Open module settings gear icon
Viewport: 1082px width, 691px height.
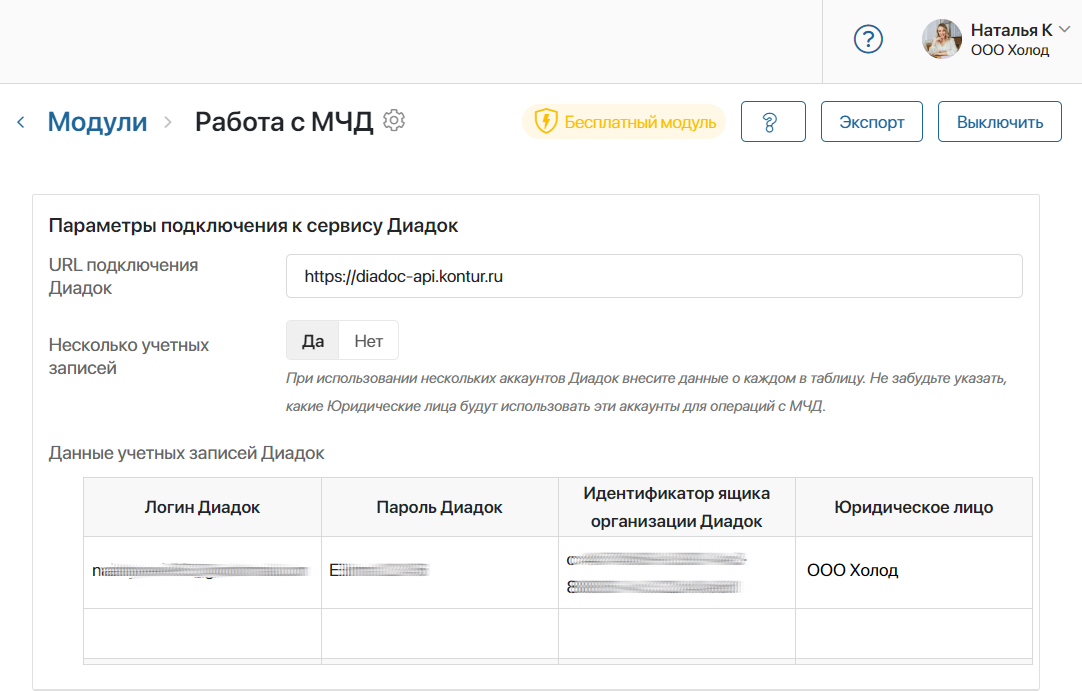pos(394,120)
